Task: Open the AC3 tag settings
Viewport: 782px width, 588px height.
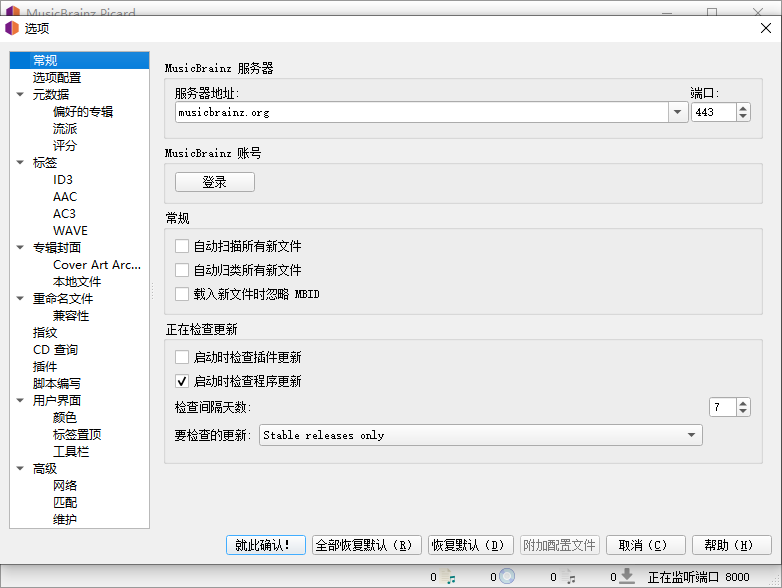Action: [64, 213]
